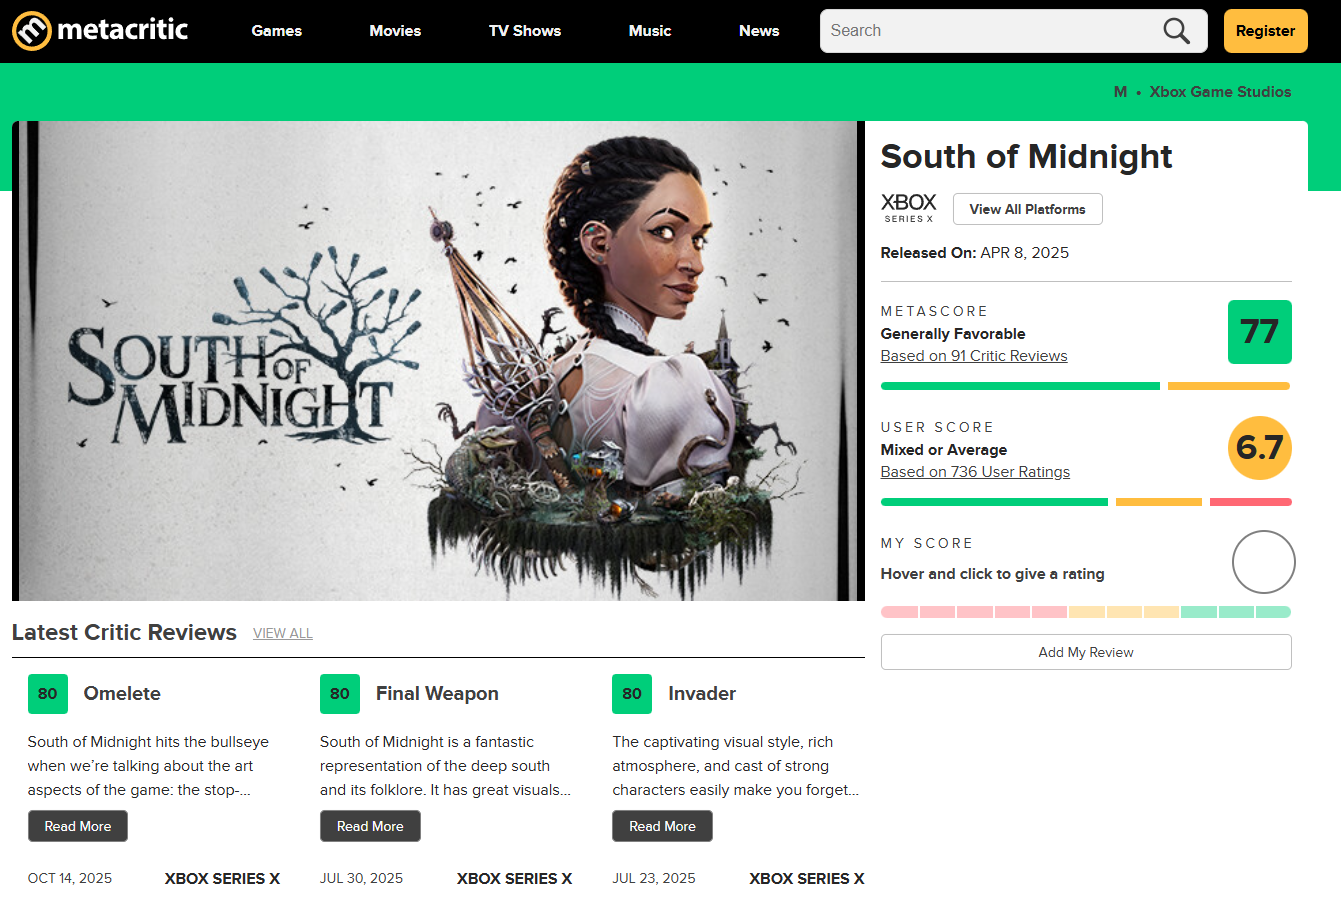Viewport: 1341px width, 911px height.
Task: Click the search magnifying glass icon
Action: [x=1175, y=31]
